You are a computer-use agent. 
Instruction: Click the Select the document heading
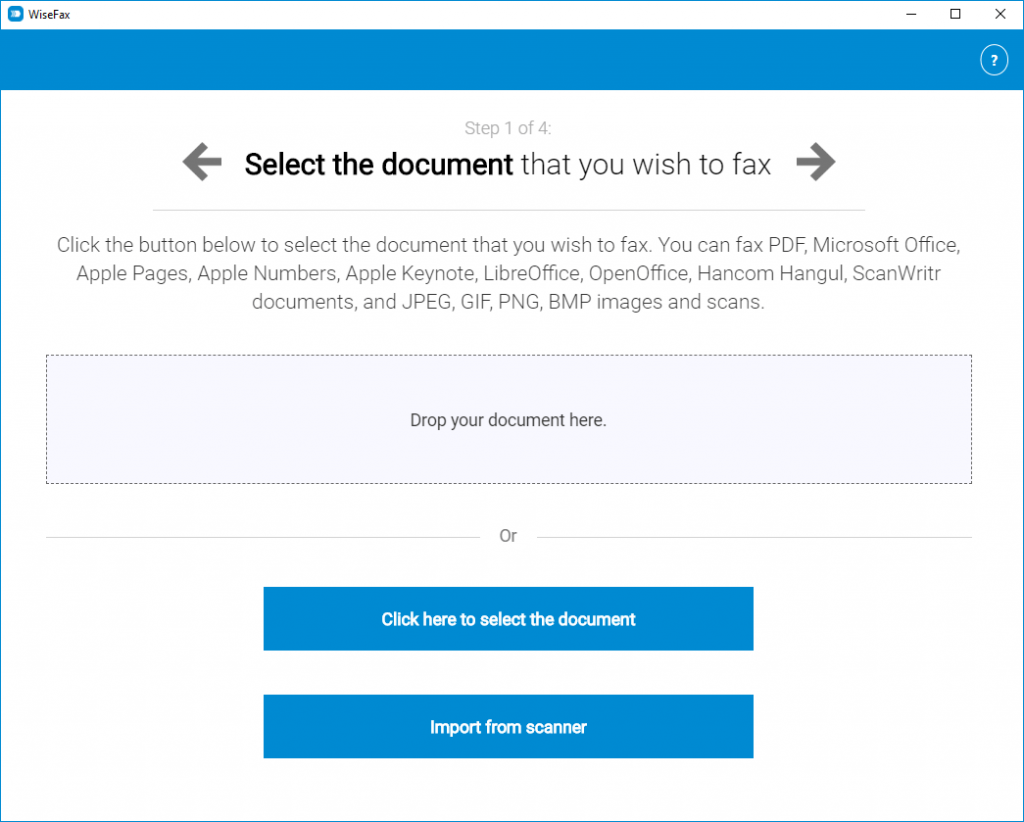(x=378, y=164)
